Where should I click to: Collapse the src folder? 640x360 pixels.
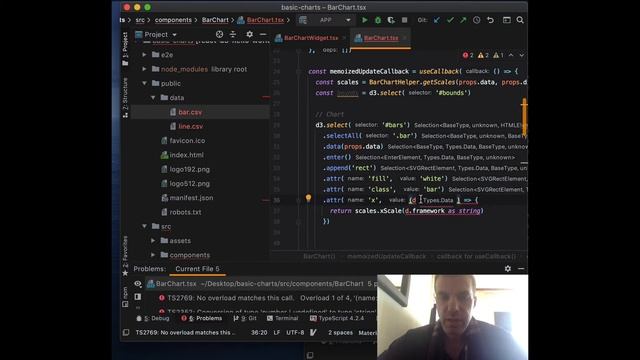[144, 226]
